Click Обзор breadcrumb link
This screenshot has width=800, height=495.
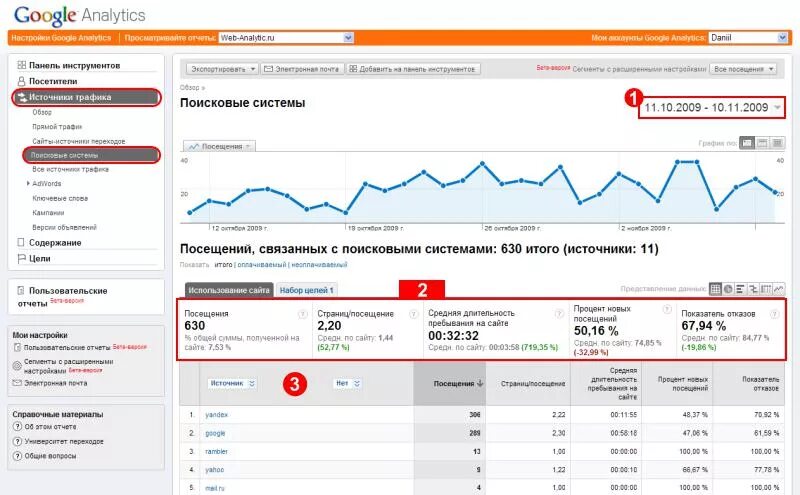point(189,88)
